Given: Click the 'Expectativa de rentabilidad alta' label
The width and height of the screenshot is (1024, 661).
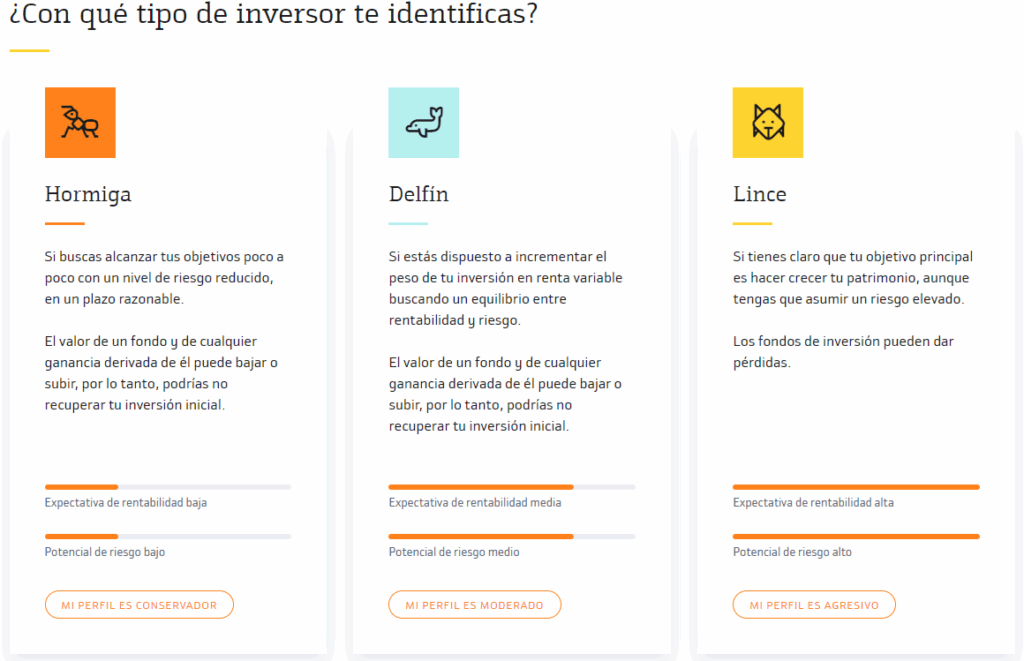Looking at the screenshot, I should tap(813, 503).
